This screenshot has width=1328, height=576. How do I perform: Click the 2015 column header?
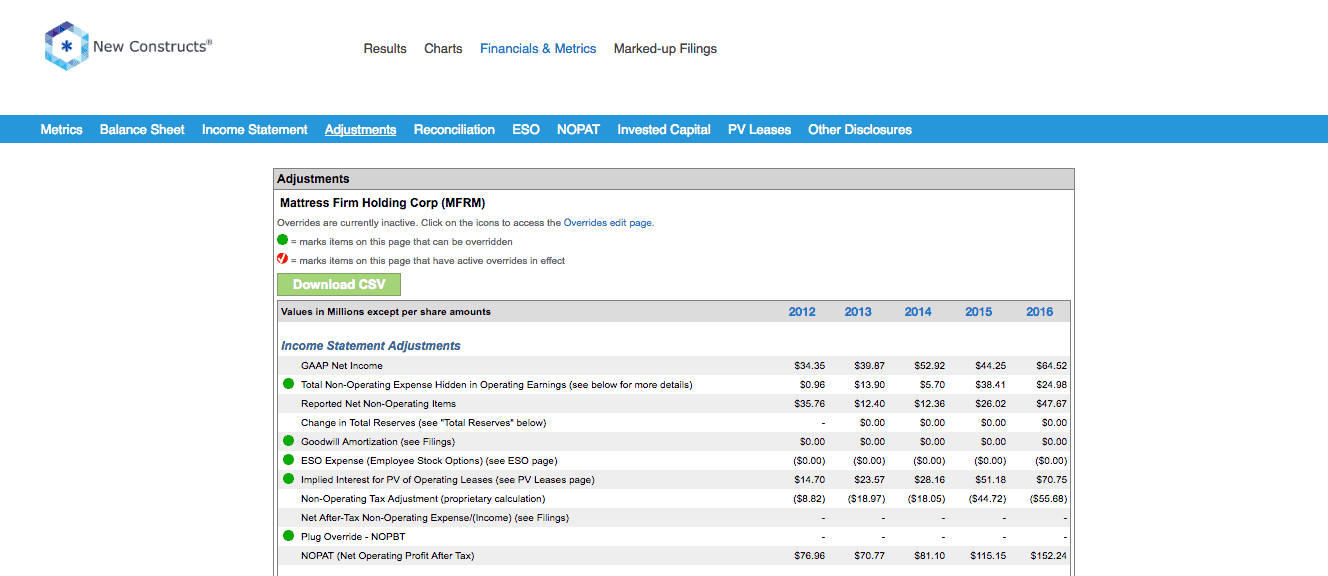point(979,312)
